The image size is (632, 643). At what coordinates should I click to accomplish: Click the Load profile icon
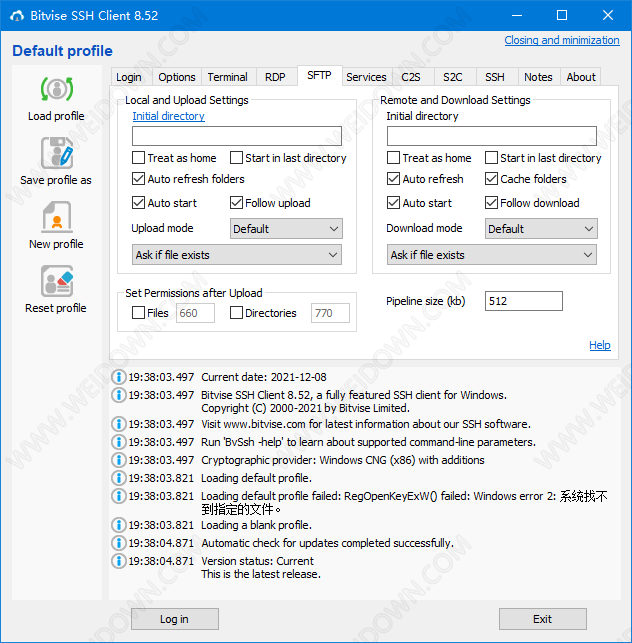[57, 89]
